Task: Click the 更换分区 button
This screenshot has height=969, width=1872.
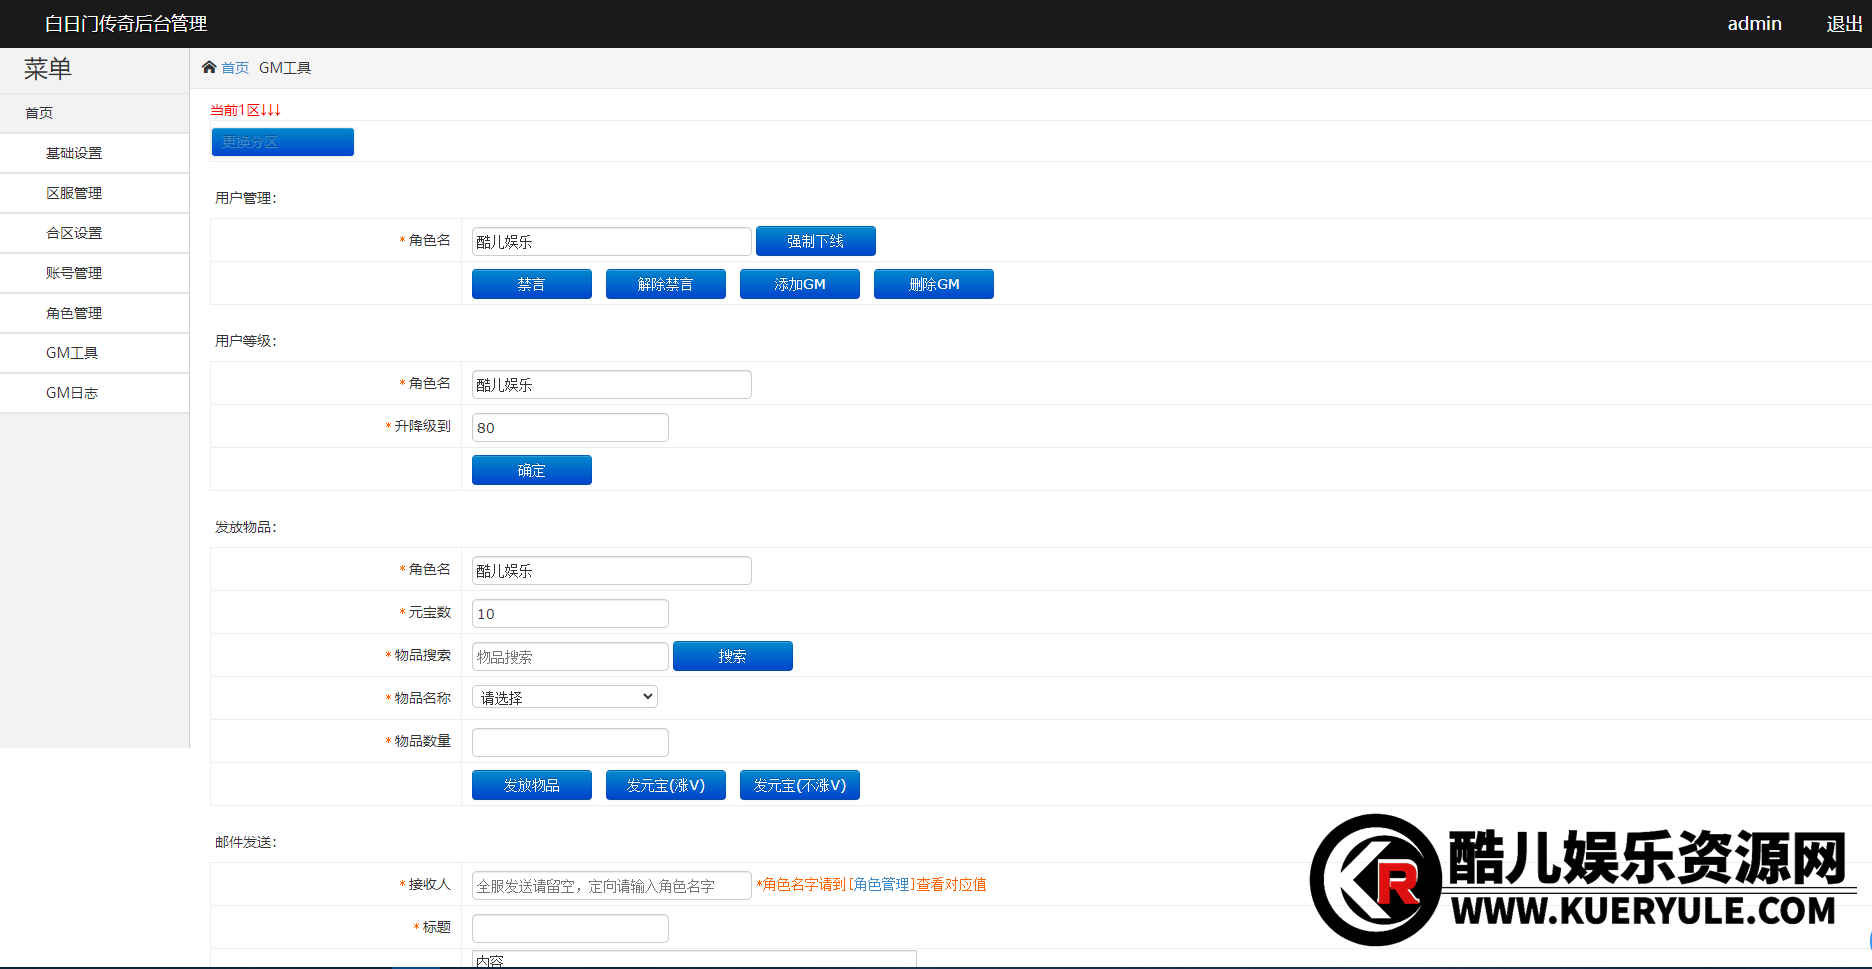Action: pyautogui.click(x=282, y=142)
